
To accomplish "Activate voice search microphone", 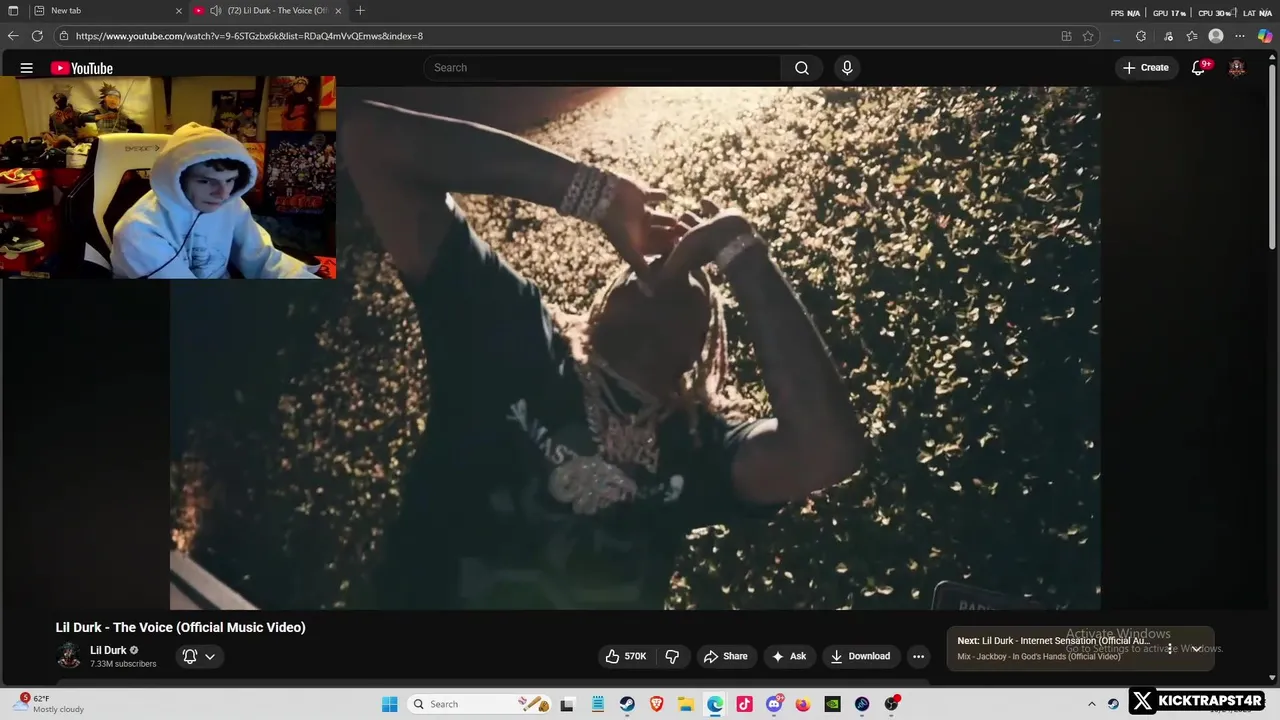I will (x=847, y=68).
